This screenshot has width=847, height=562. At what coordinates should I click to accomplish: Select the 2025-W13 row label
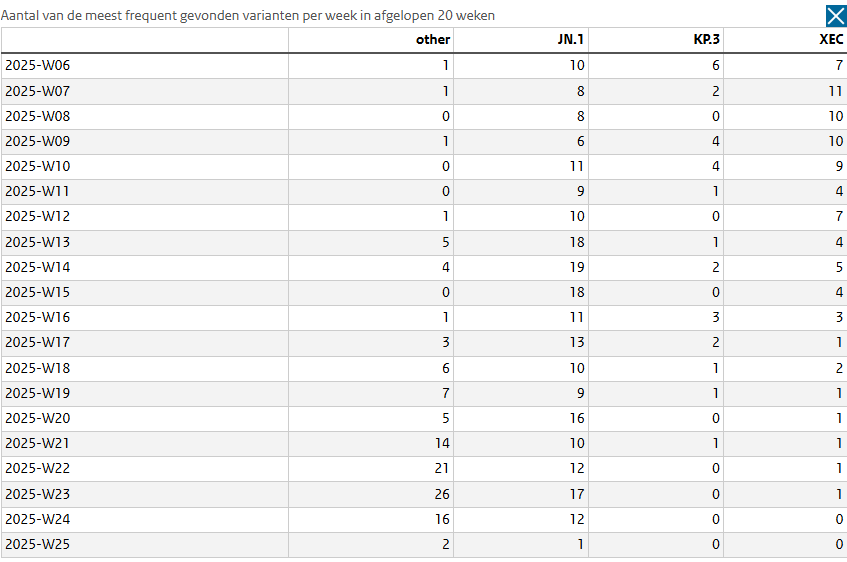[x=38, y=242]
